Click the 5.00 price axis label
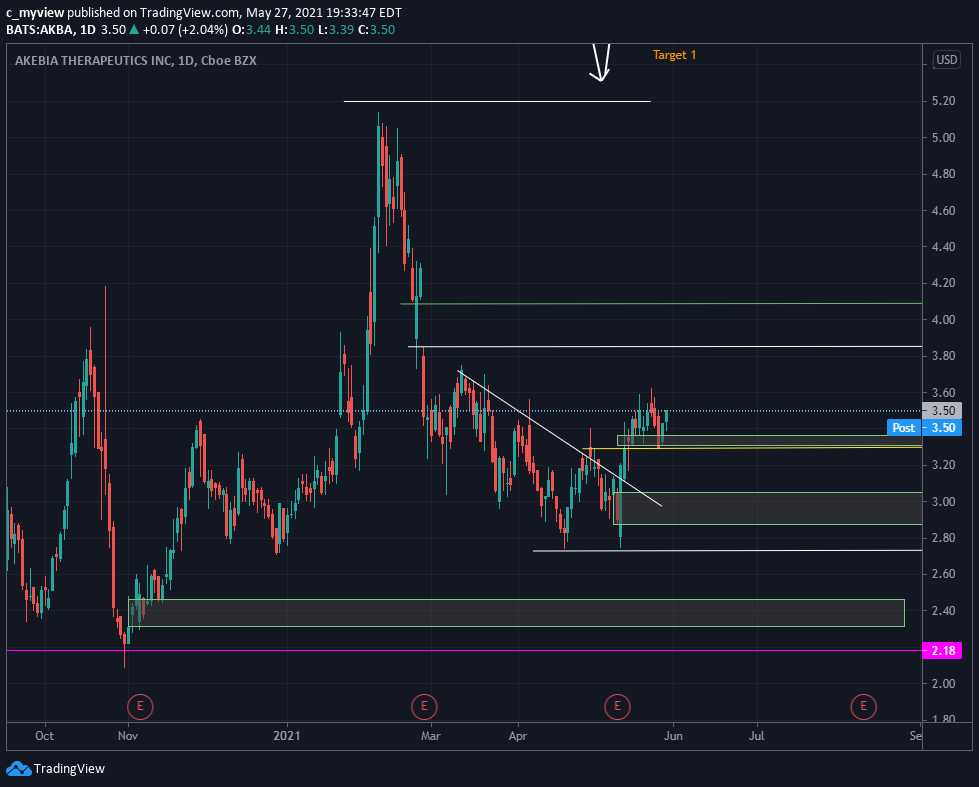The height and width of the screenshot is (787, 979). 943,137
